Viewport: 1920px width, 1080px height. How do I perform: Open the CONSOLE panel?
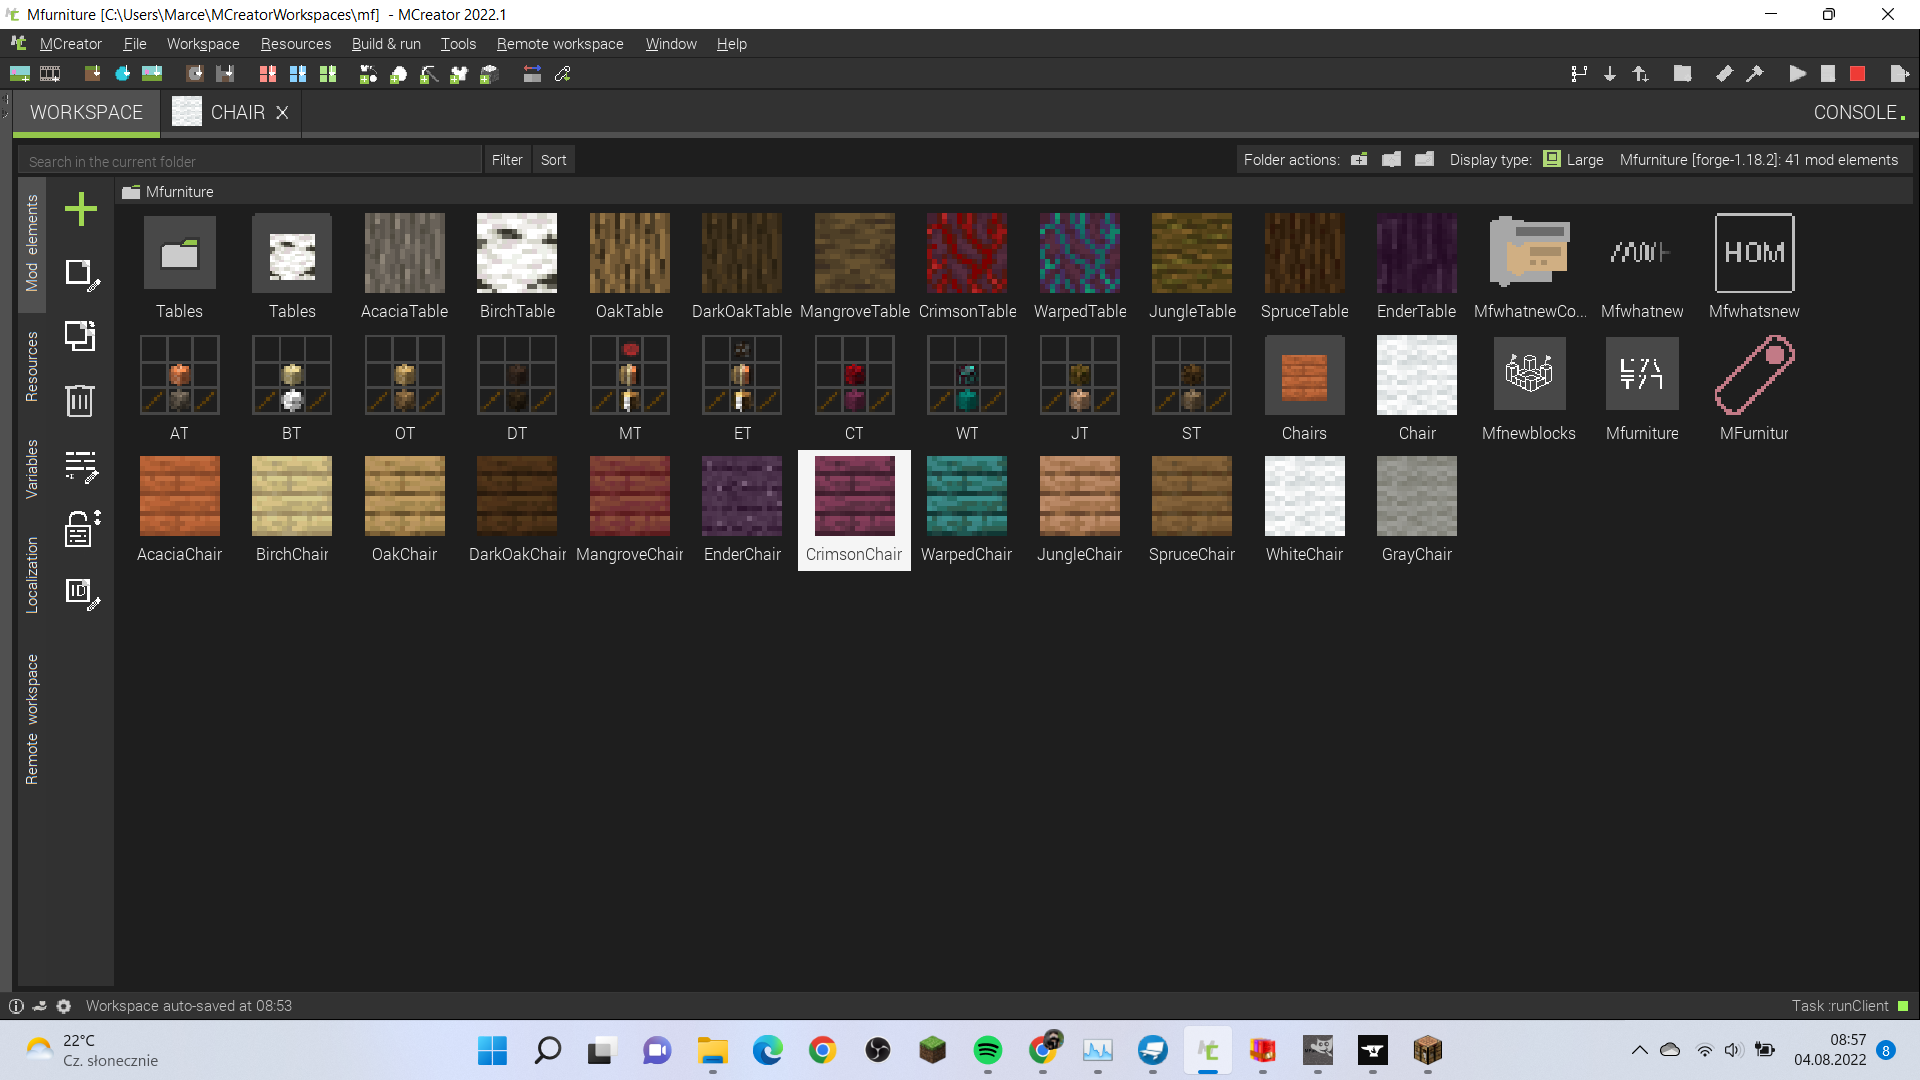[x=1858, y=113]
